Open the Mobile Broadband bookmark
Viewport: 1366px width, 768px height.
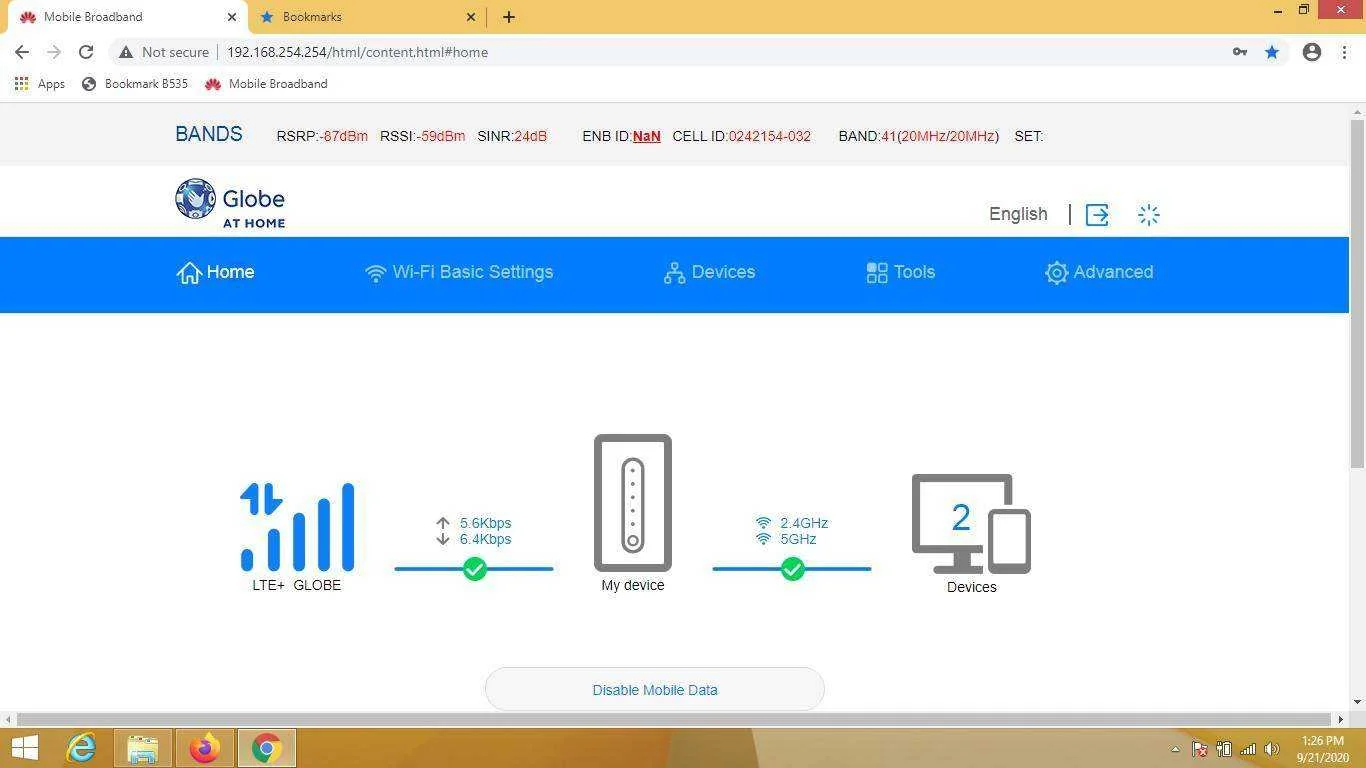(x=266, y=84)
